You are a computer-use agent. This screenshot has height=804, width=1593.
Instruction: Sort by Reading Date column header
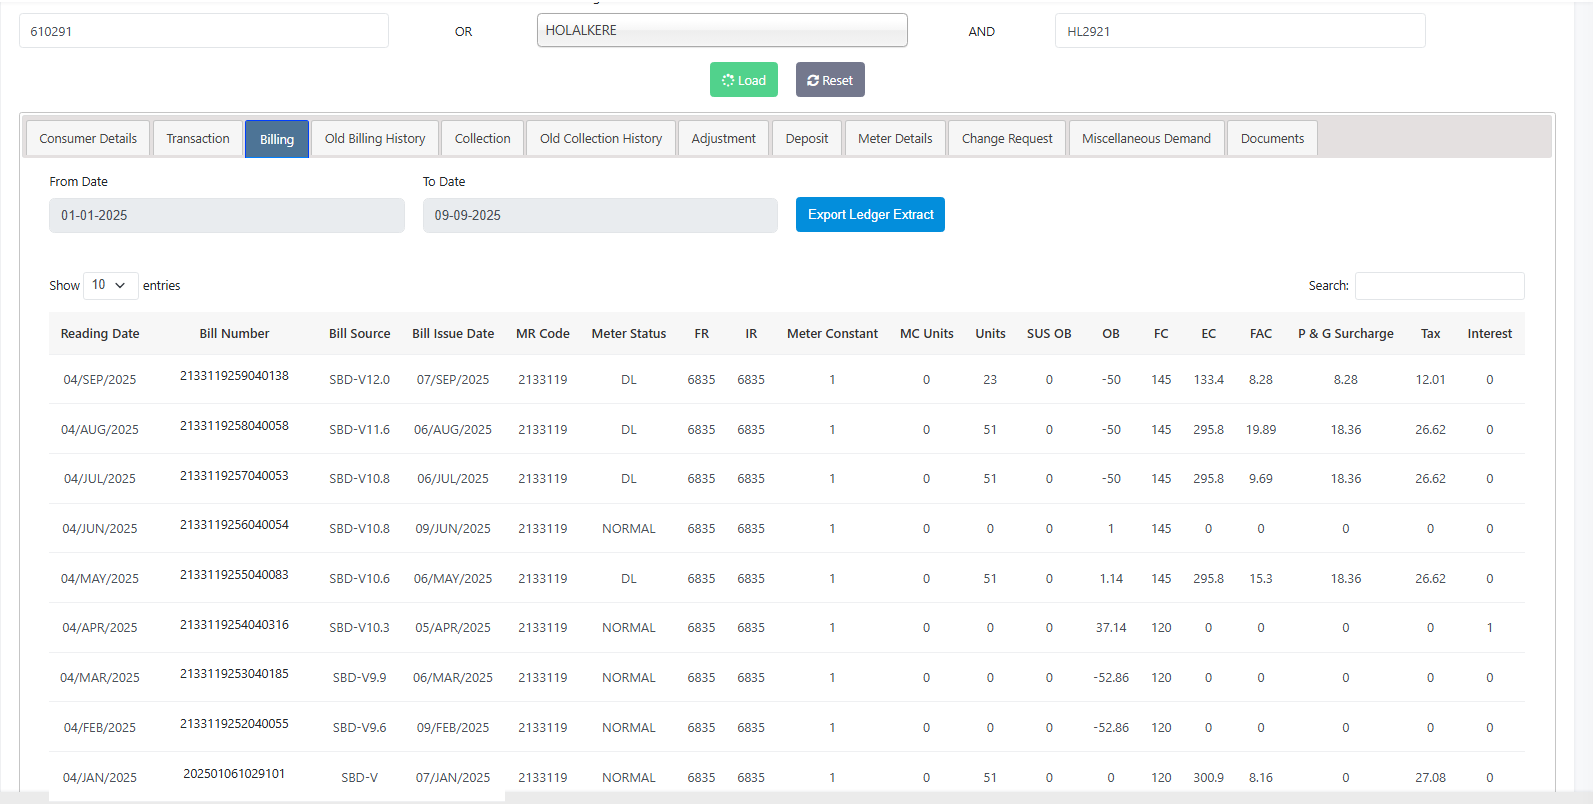pos(100,334)
